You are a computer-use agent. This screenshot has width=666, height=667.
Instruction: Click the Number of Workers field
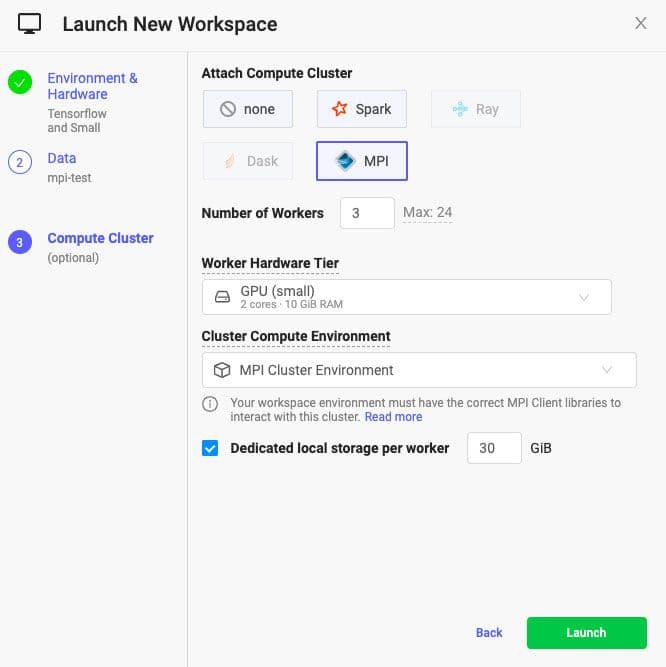pos(367,213)
